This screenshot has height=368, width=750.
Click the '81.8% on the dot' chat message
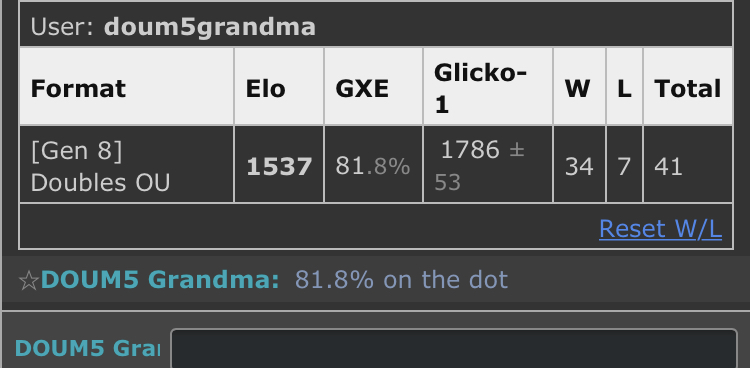click(x=401, y=279)
